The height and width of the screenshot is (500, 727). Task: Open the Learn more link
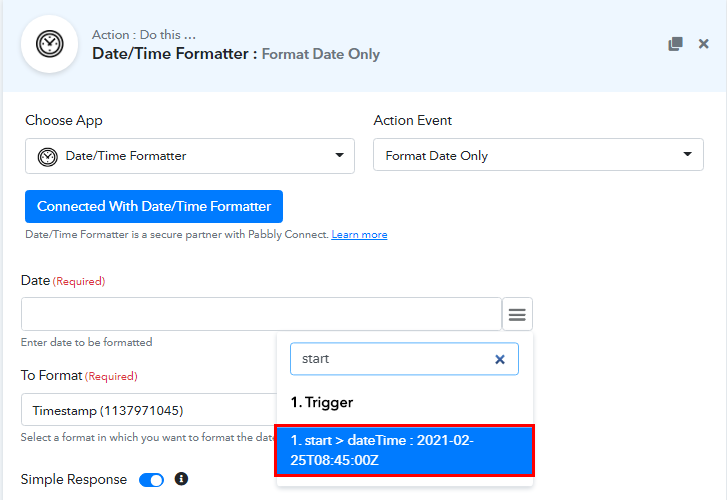[359, 235]
